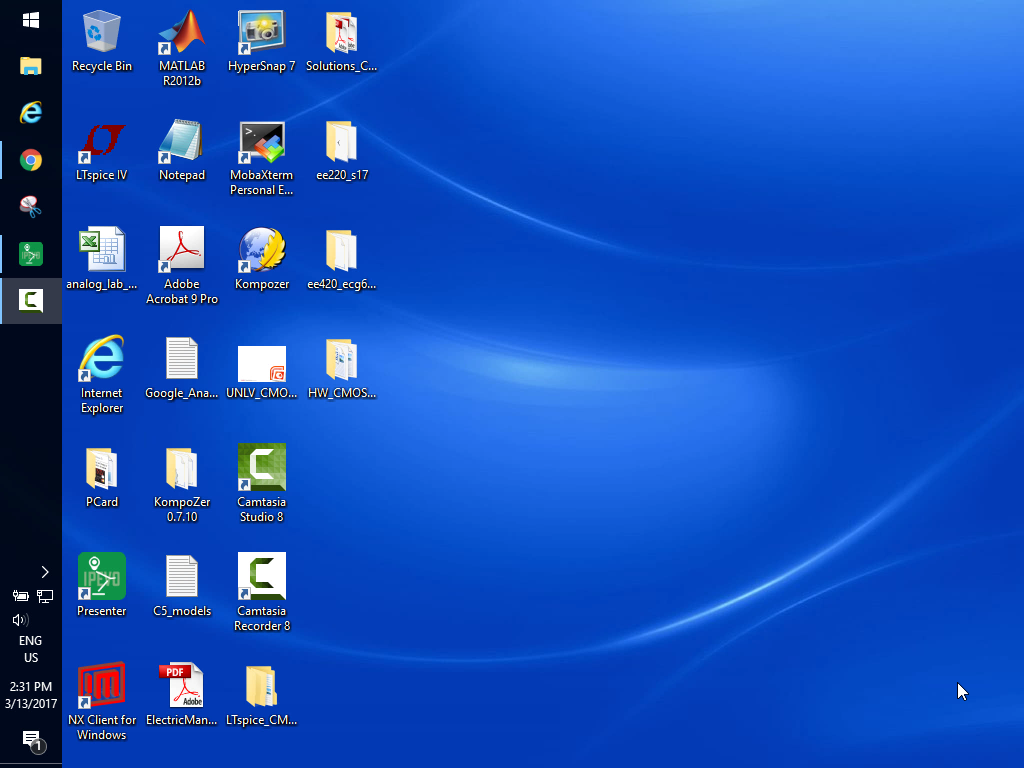
Task: Open the clock showing 2:31 PM
Action: (x=31, y=695)
